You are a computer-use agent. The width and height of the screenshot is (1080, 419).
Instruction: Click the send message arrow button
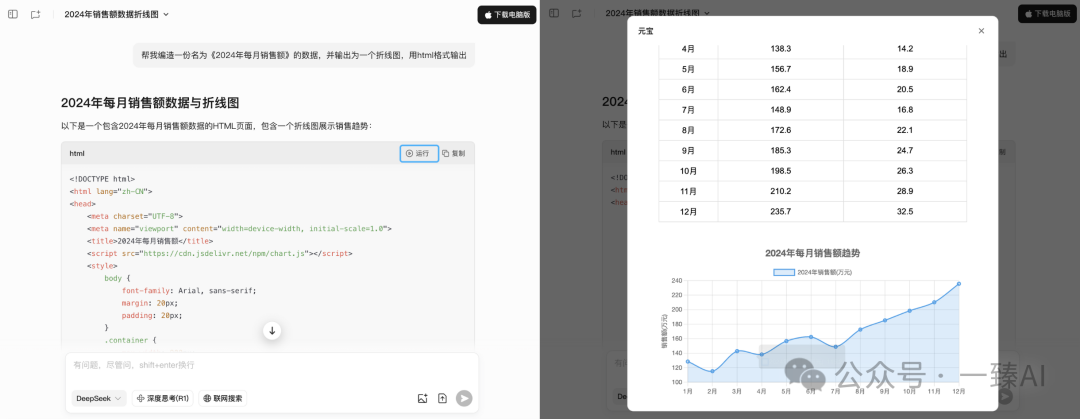464,398
